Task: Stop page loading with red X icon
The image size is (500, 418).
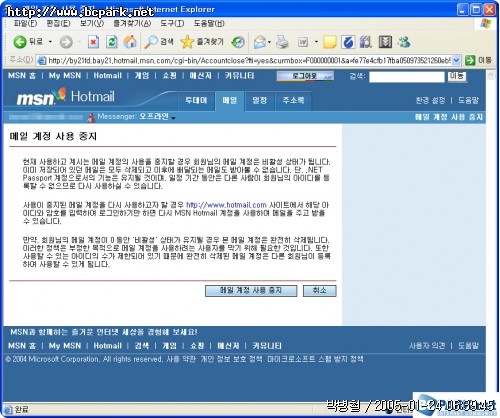Action: click(93, 42)
